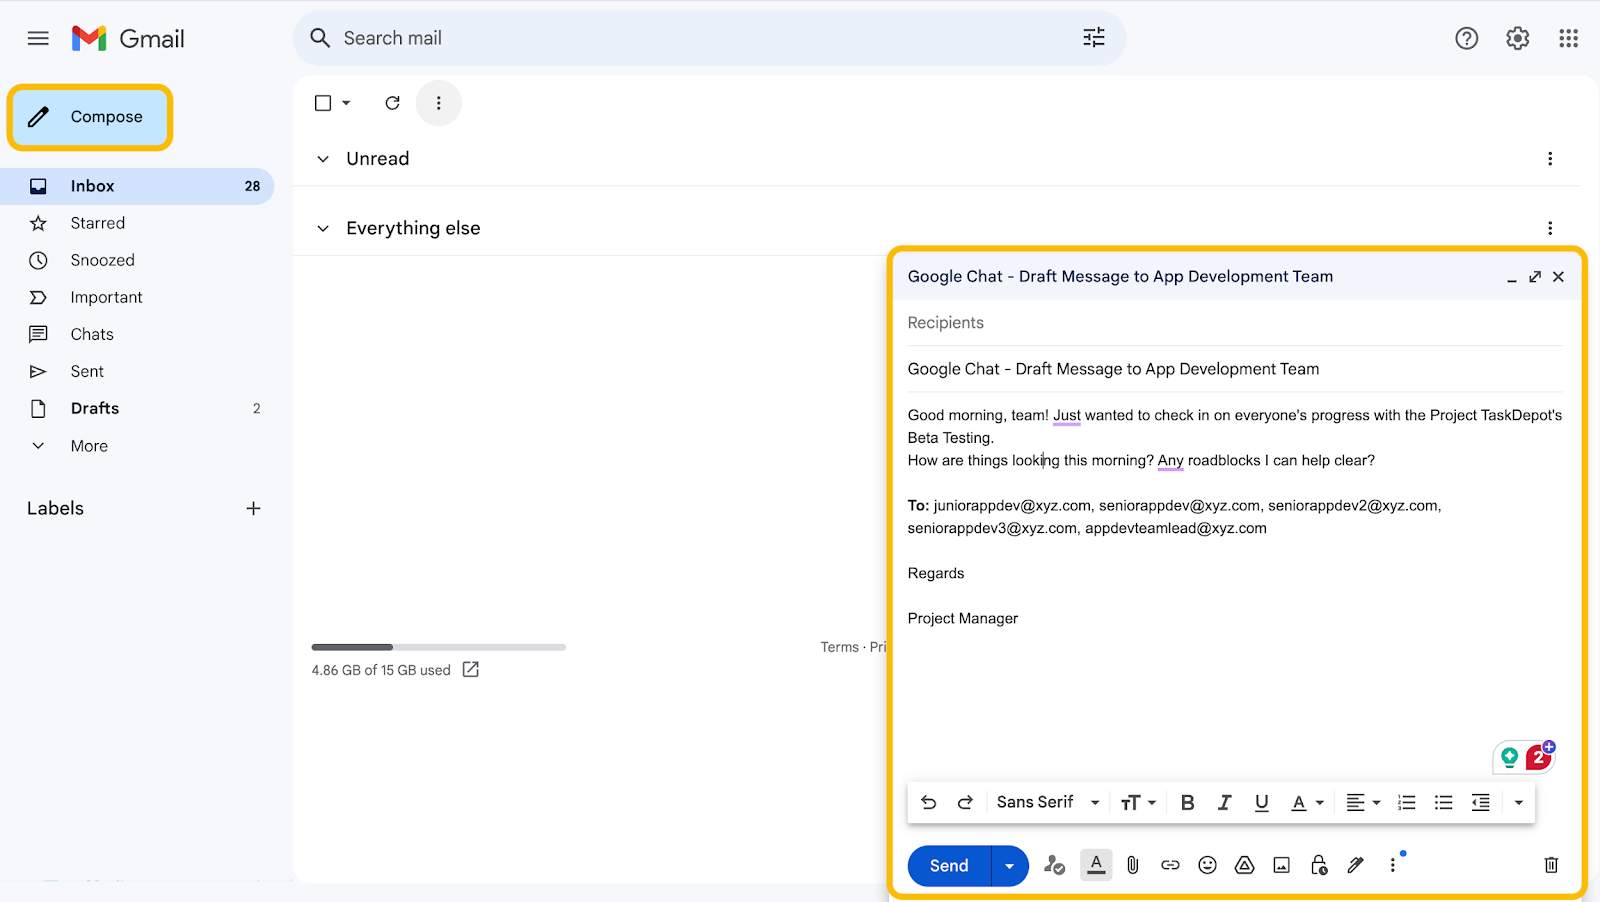Toggle underline formatting
The height and width of the screenshot is (902, 1600).
click(1261, 802)
